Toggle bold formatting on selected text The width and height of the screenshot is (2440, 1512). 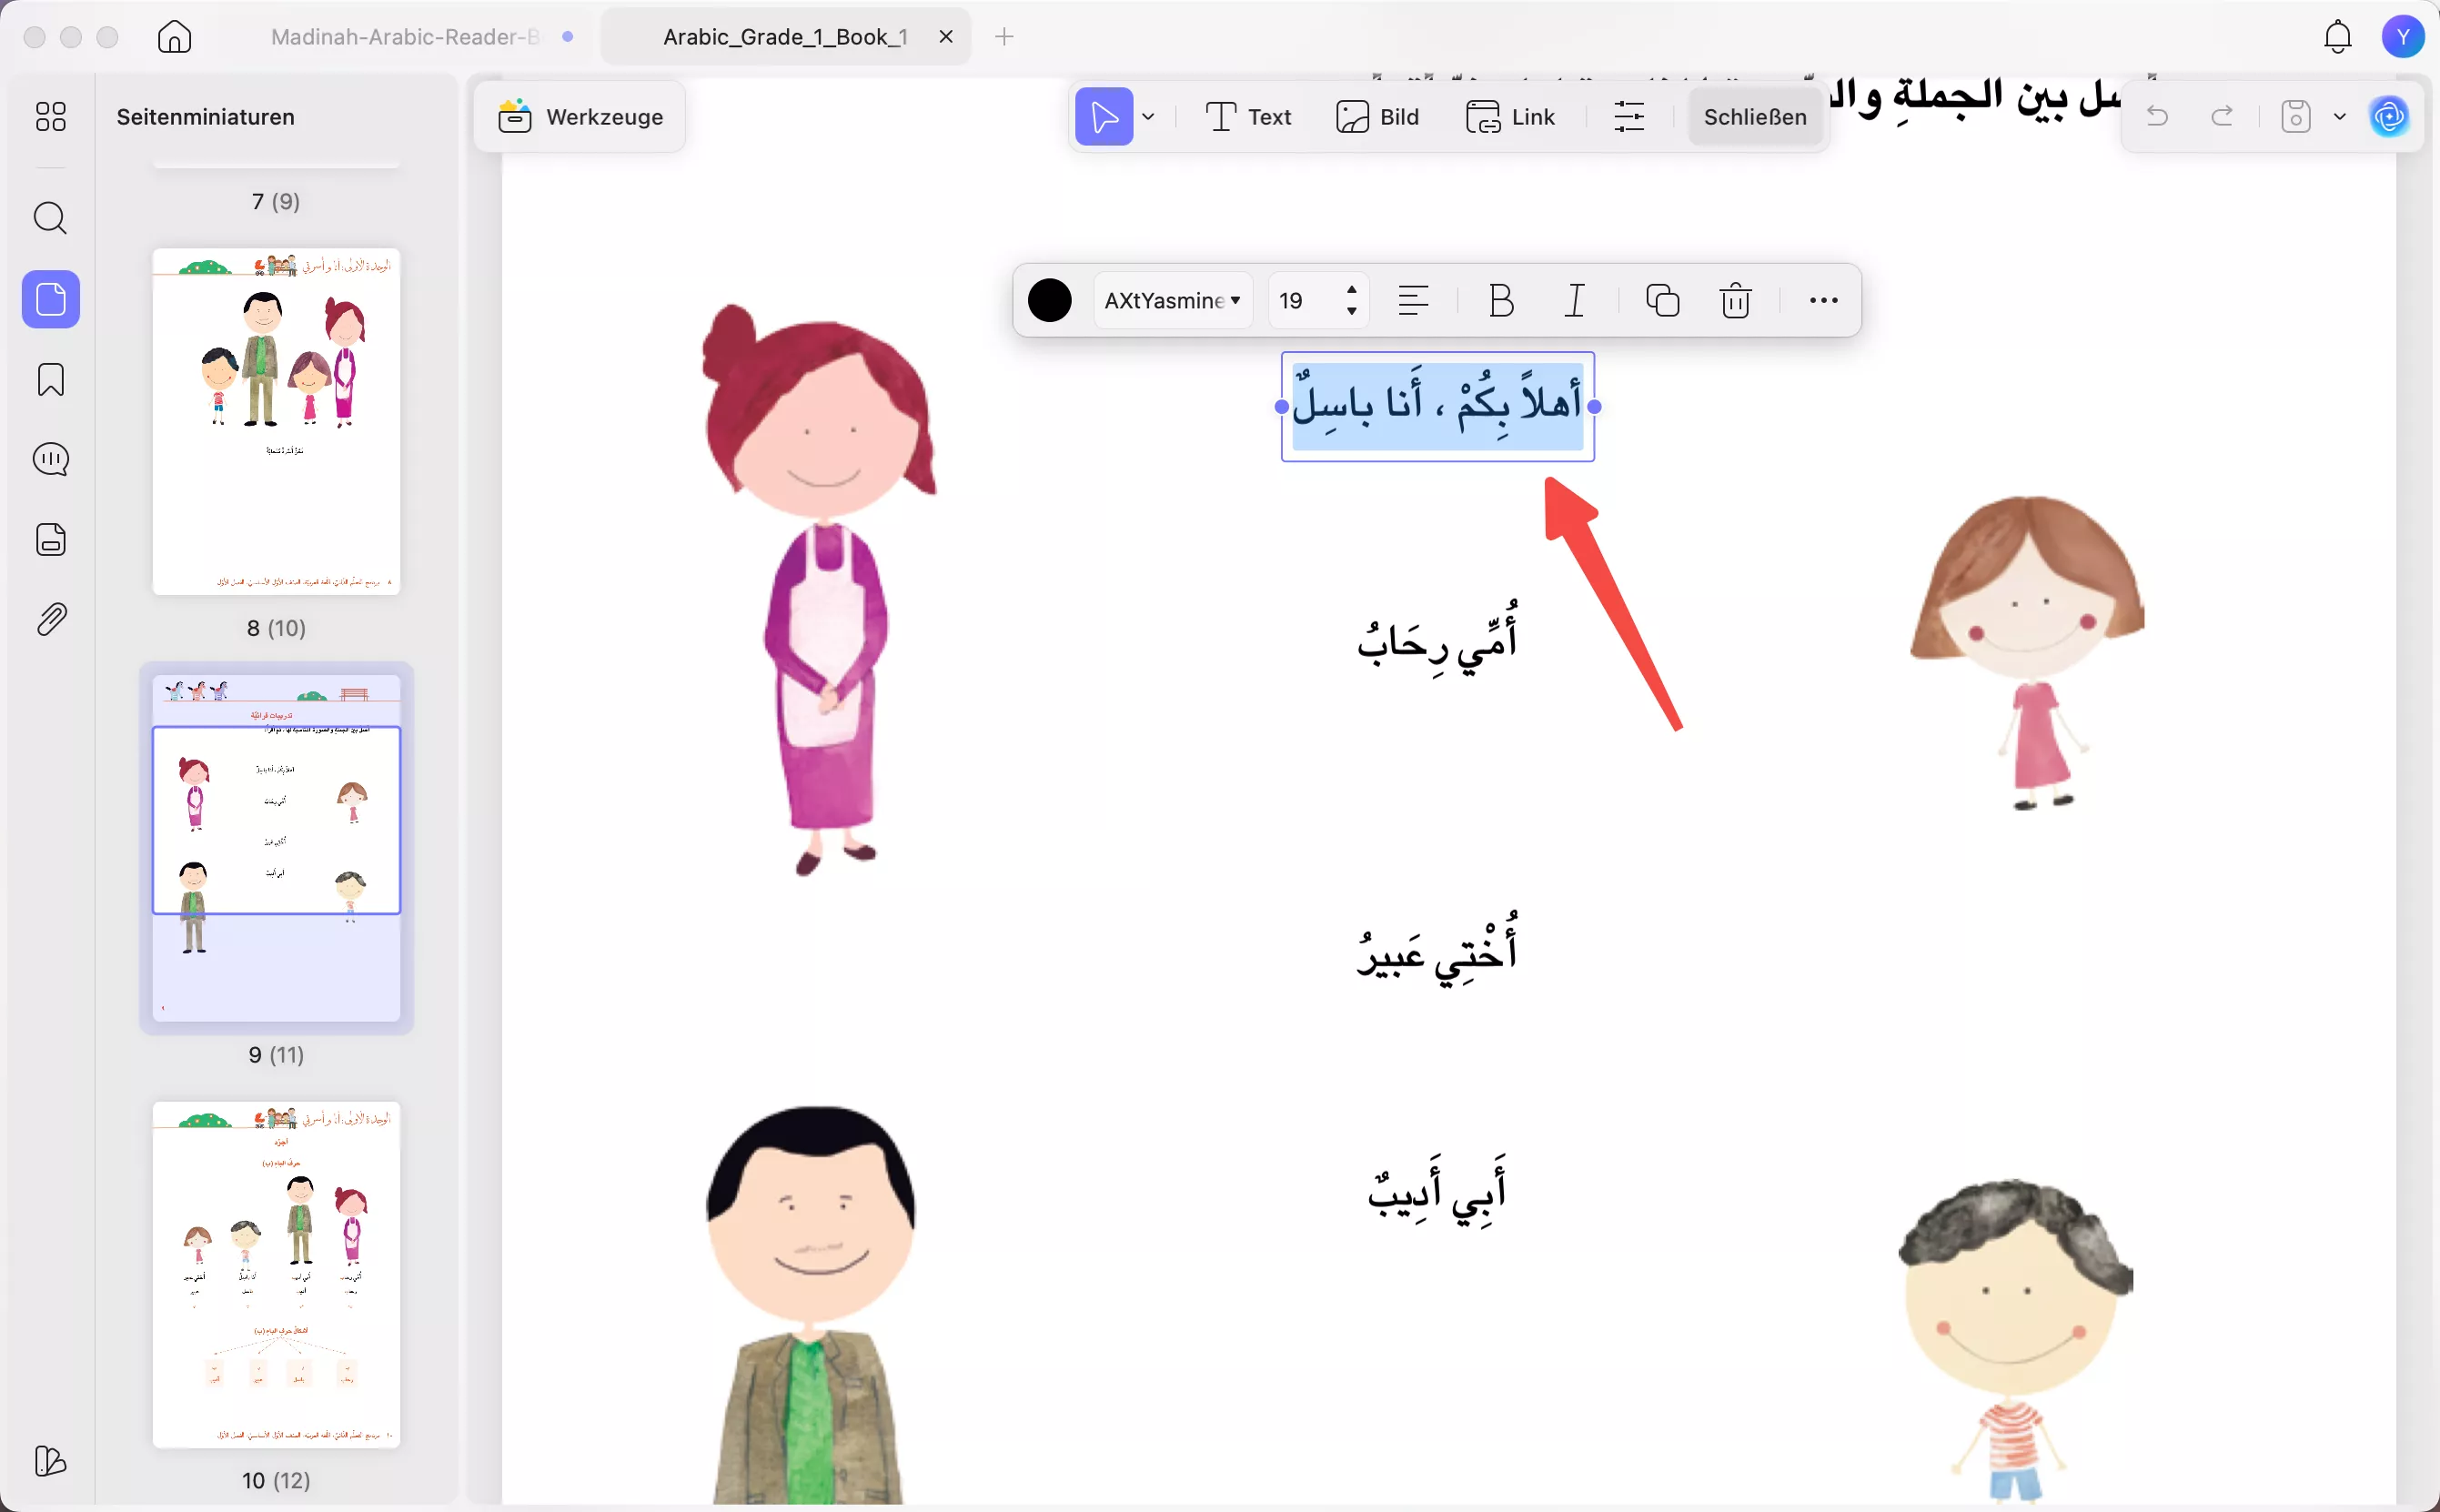(1499, 300)
